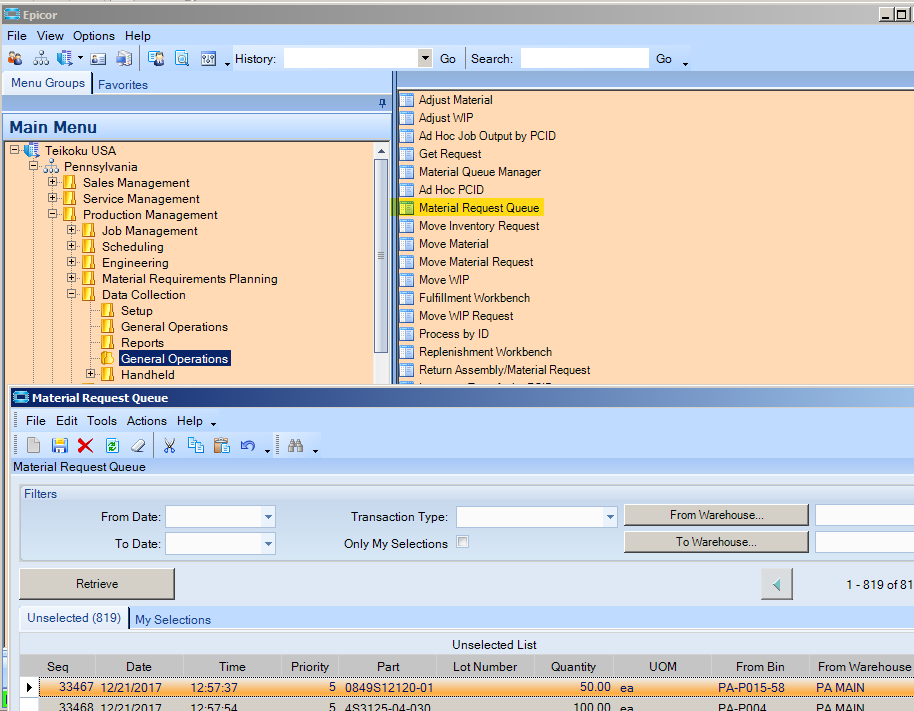Click the To Warehouse... button

716,542
